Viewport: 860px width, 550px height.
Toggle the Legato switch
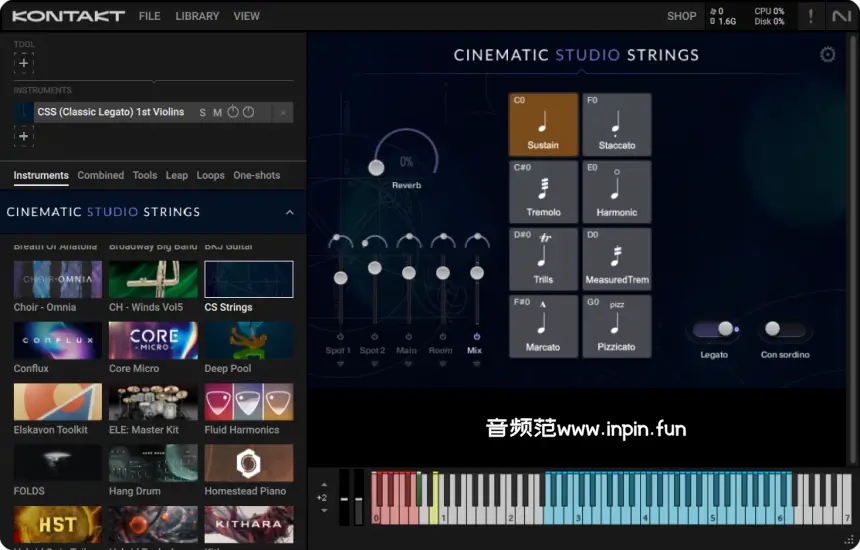click(716, 329)
